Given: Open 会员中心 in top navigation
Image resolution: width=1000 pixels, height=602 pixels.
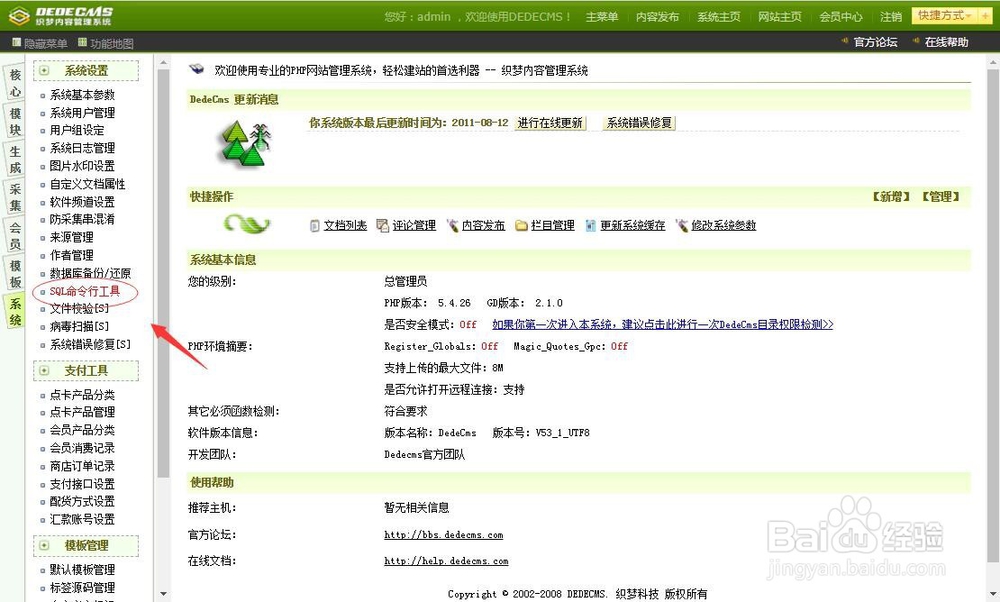Looking at the screenshot, I should point(841,17).
